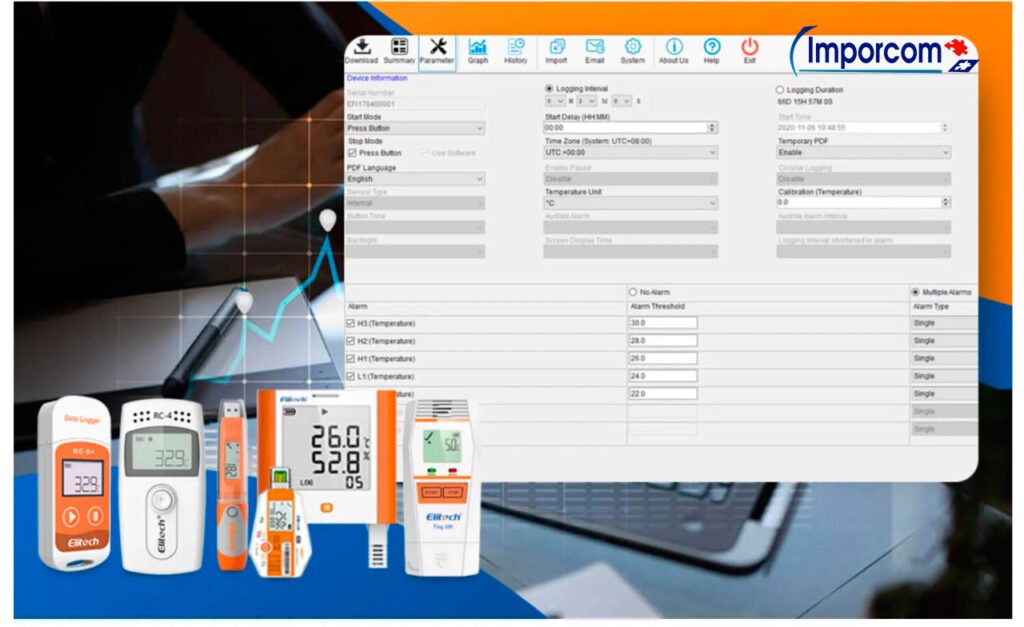Click the red Exit power icon

point(750,51)
